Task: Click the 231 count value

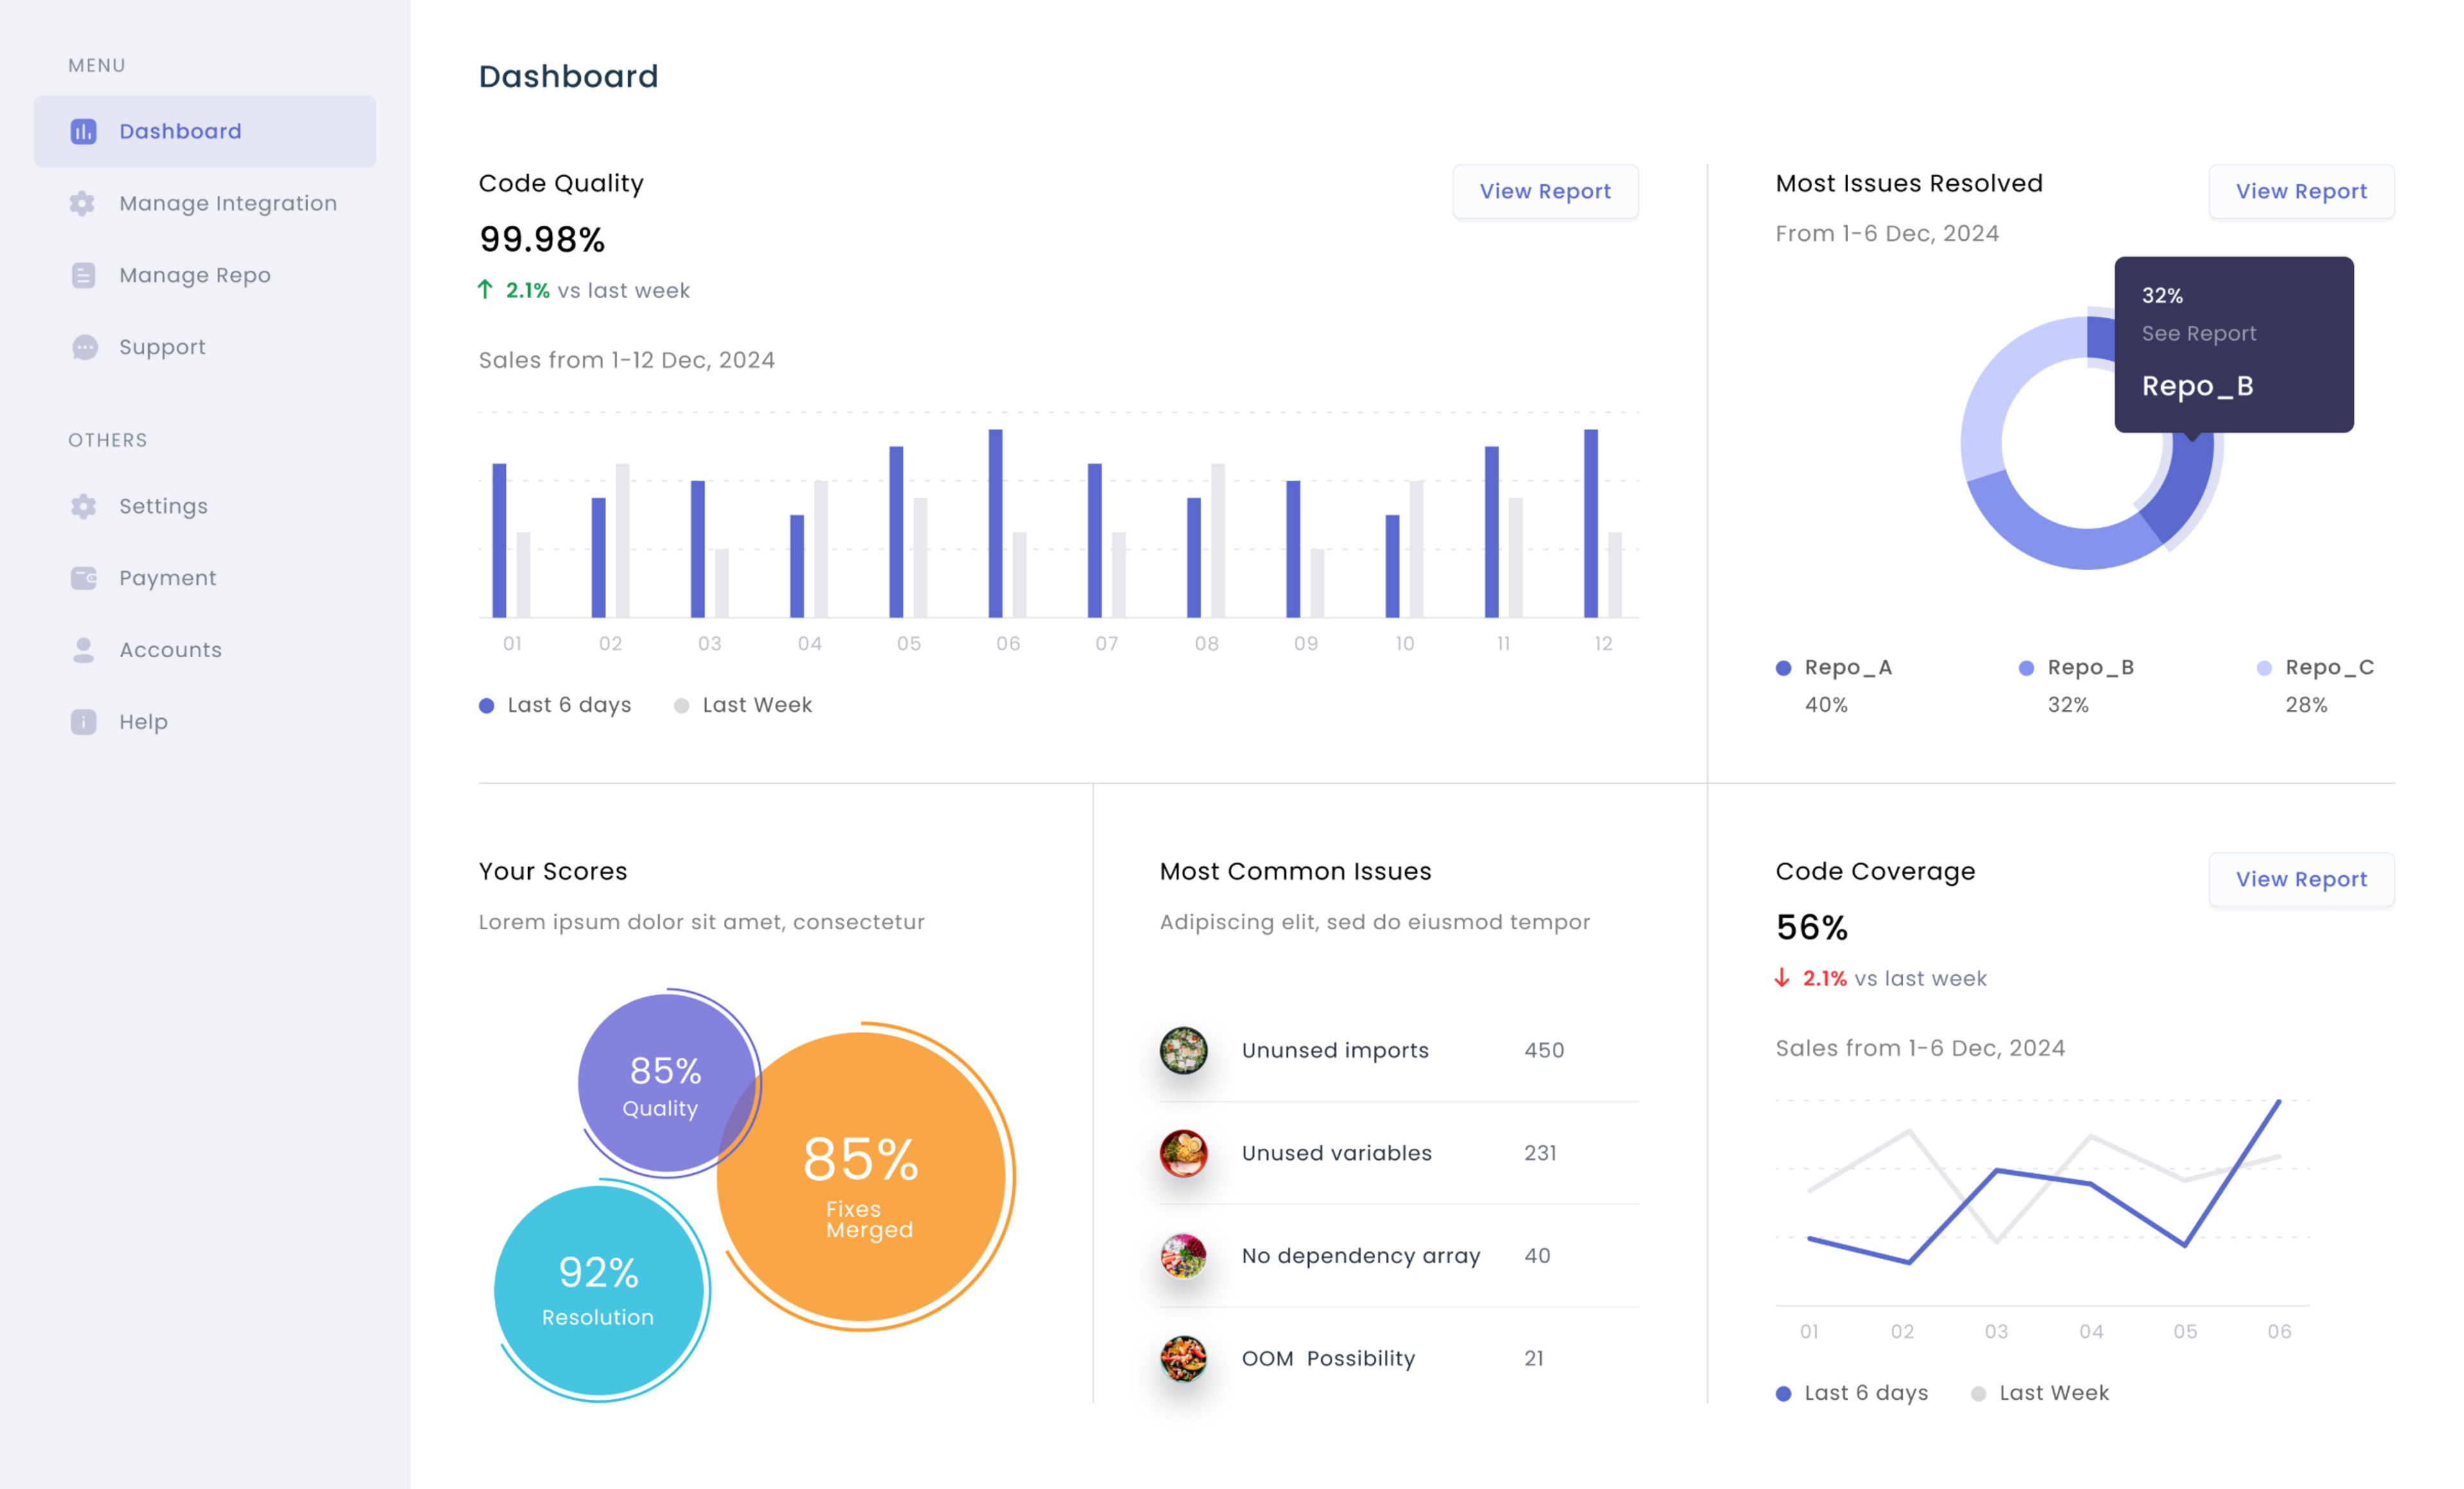Action: click(1540, 1153)
